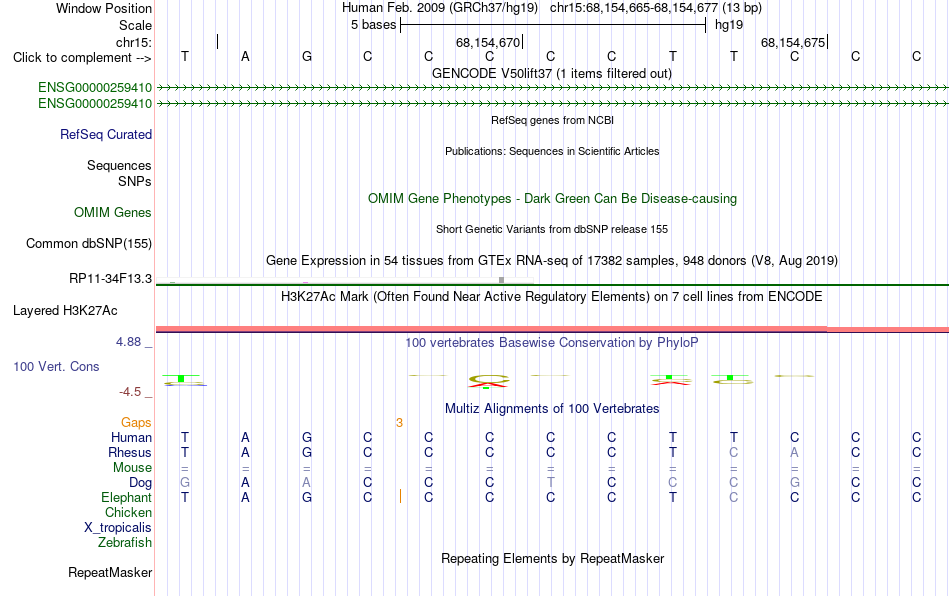The width and height of the screenshot is (950, 596).
Task: Open Layered H3K27Ac track label
Action: click(65, 311)
